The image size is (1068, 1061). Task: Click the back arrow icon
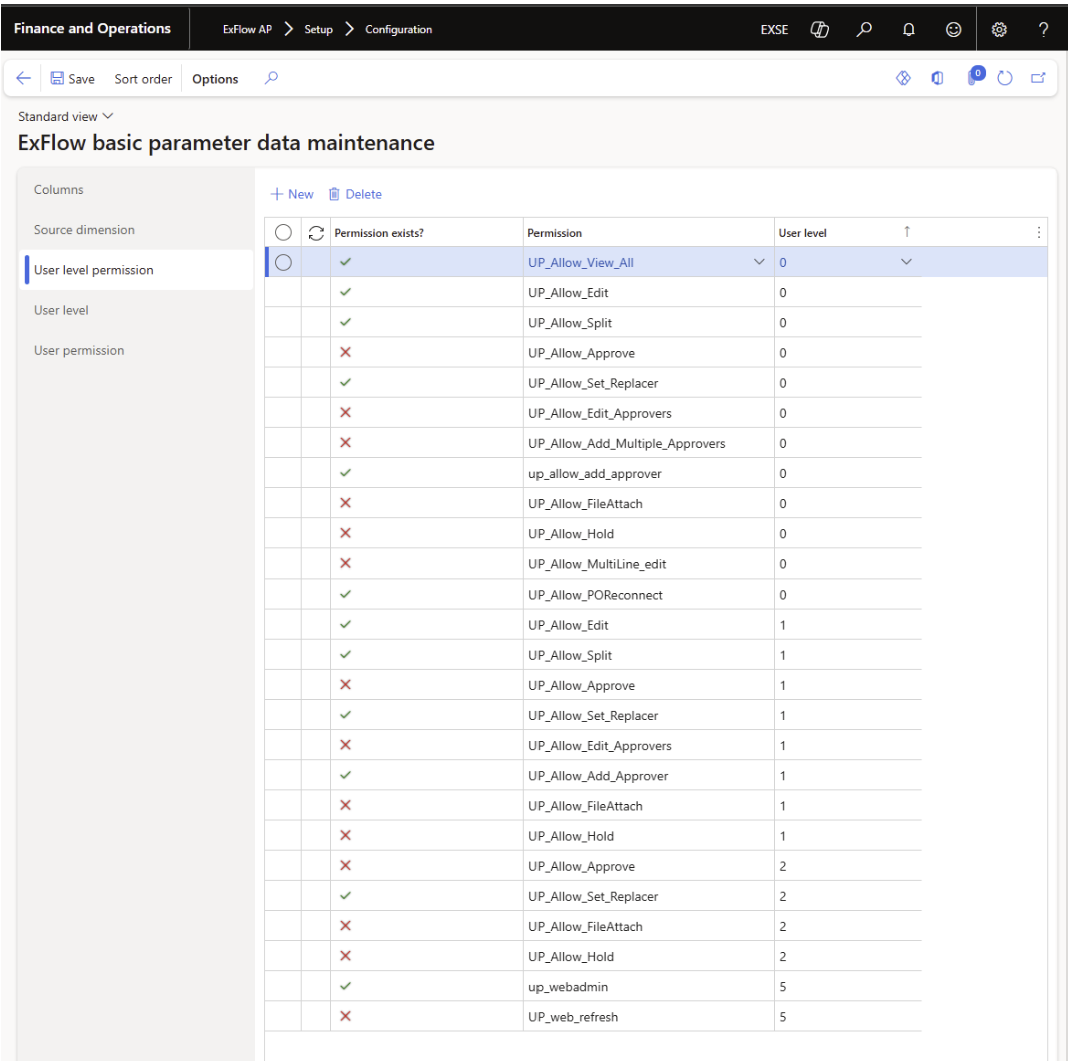click(x=23, y=78)
